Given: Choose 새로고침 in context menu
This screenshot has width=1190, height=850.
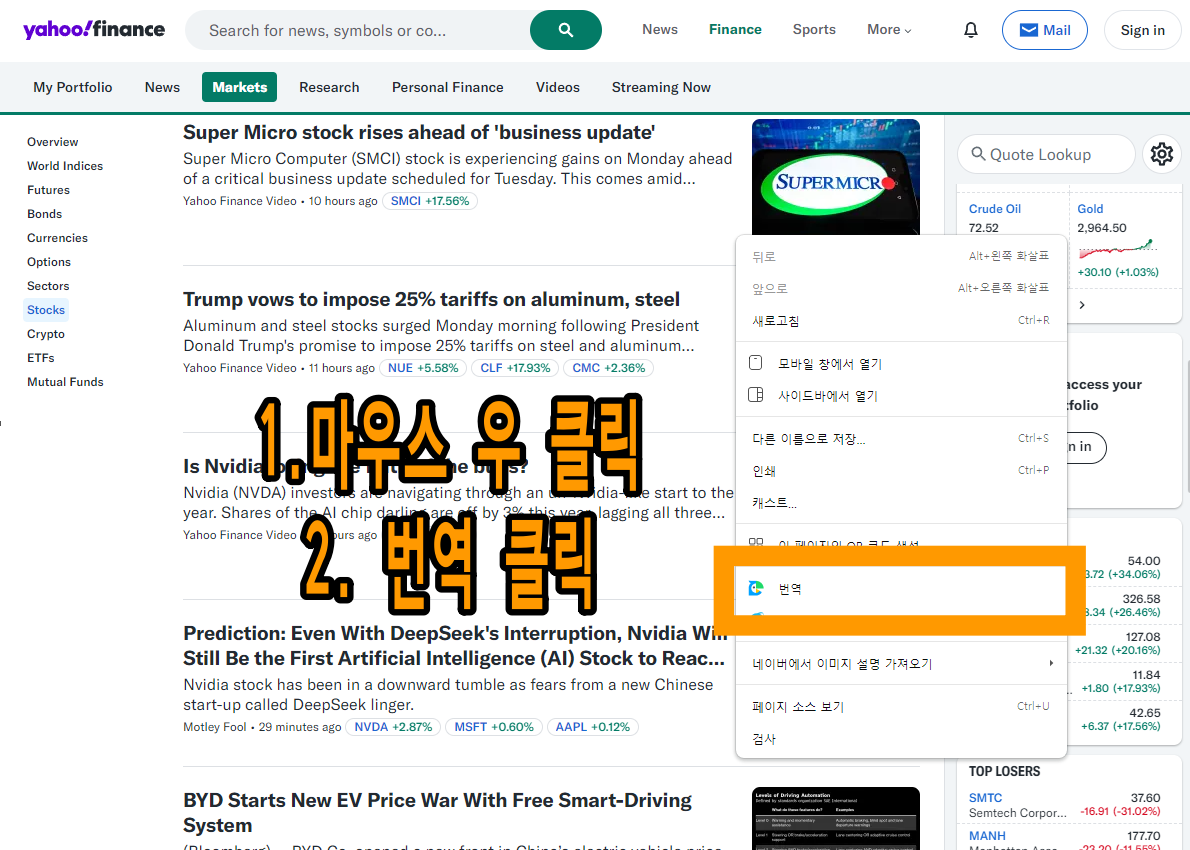Looking at the screenshot, I should point(901,320).
